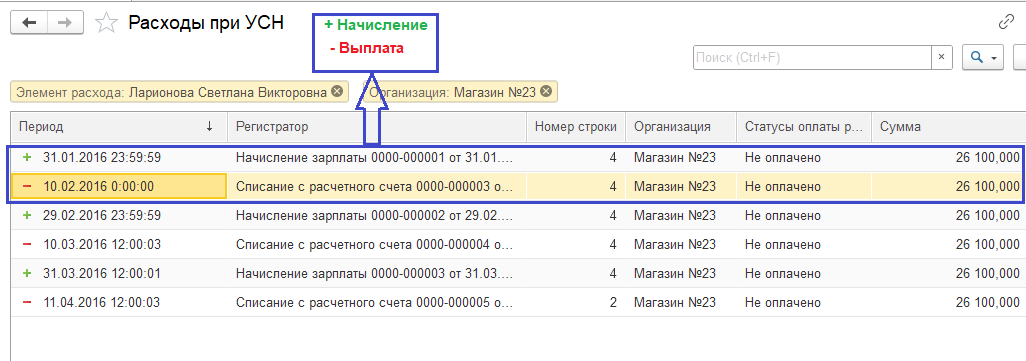Select green plus icon for 31.01.2016 row
Screen dimensions: 1026x361
pyautogui.click(x=27, y=157)
